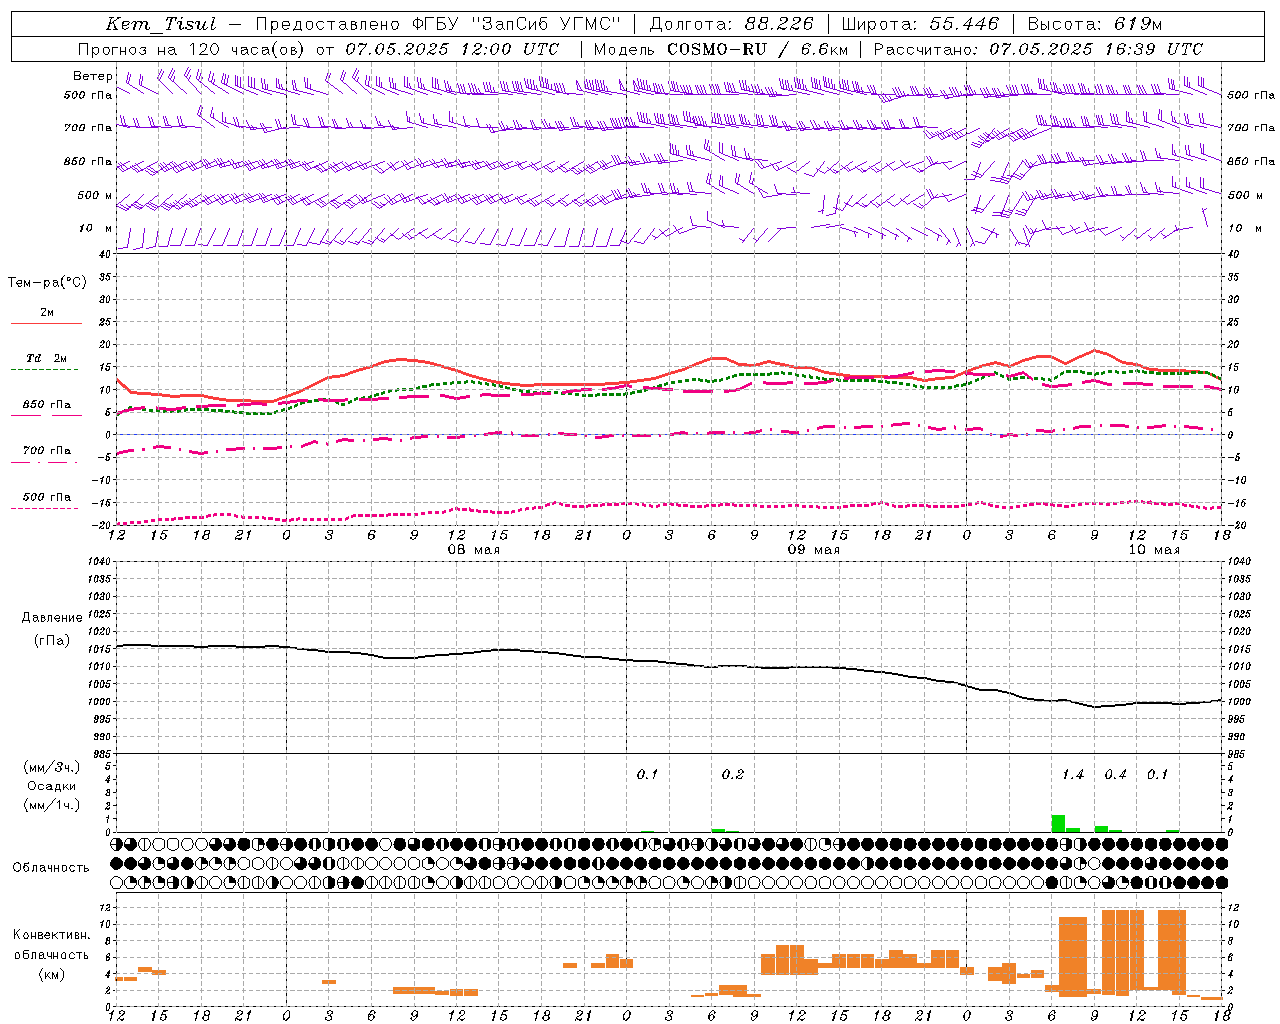Click the solid red 2м line sample in legend
This screenshot has width=1280, height=1024.
(x=47, y=323)
